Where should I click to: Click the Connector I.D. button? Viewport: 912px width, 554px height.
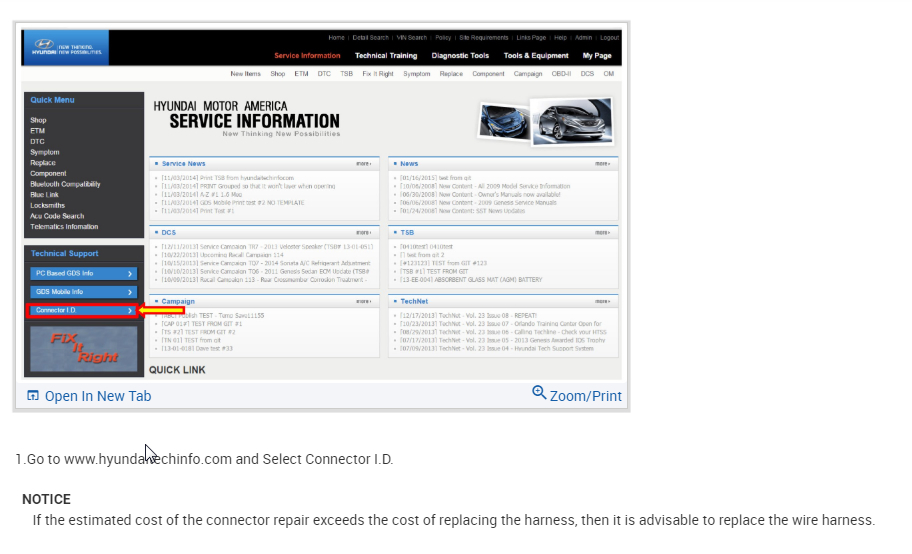coord(83,310)
